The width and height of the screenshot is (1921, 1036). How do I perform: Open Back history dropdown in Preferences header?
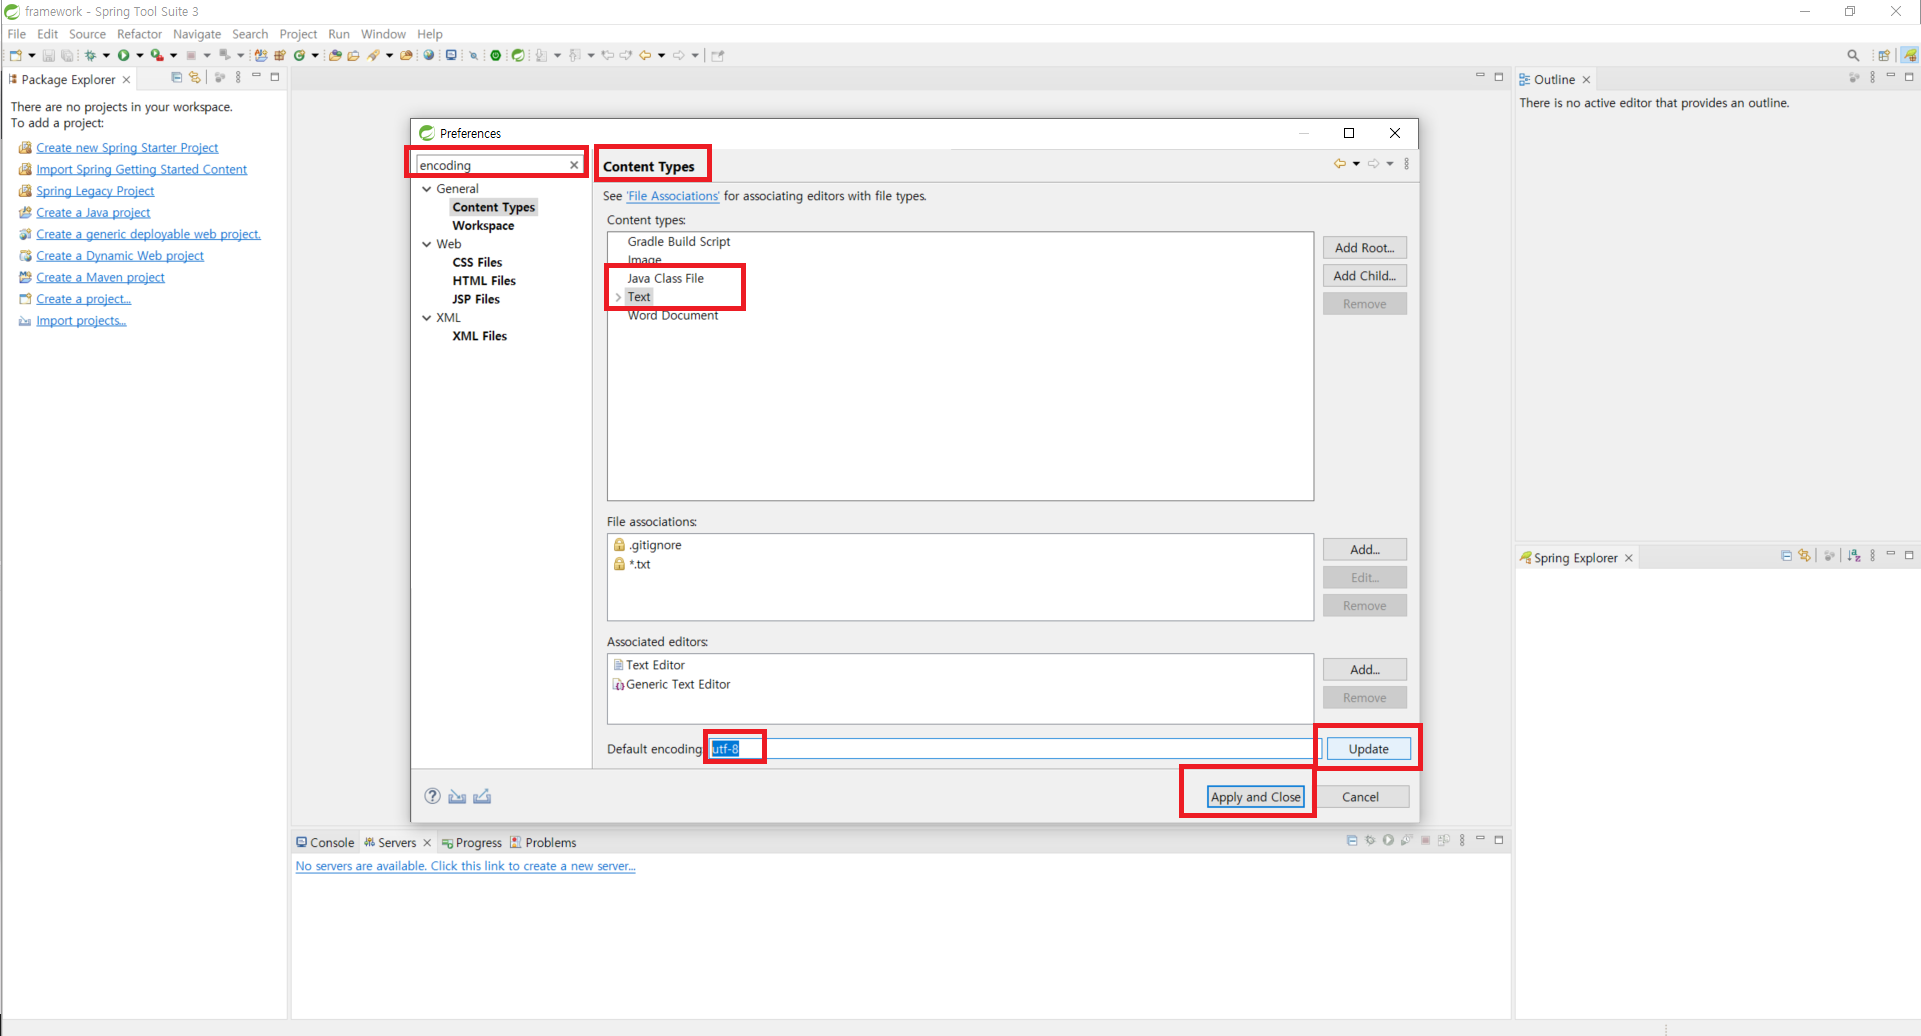(x=1356, y=164)
